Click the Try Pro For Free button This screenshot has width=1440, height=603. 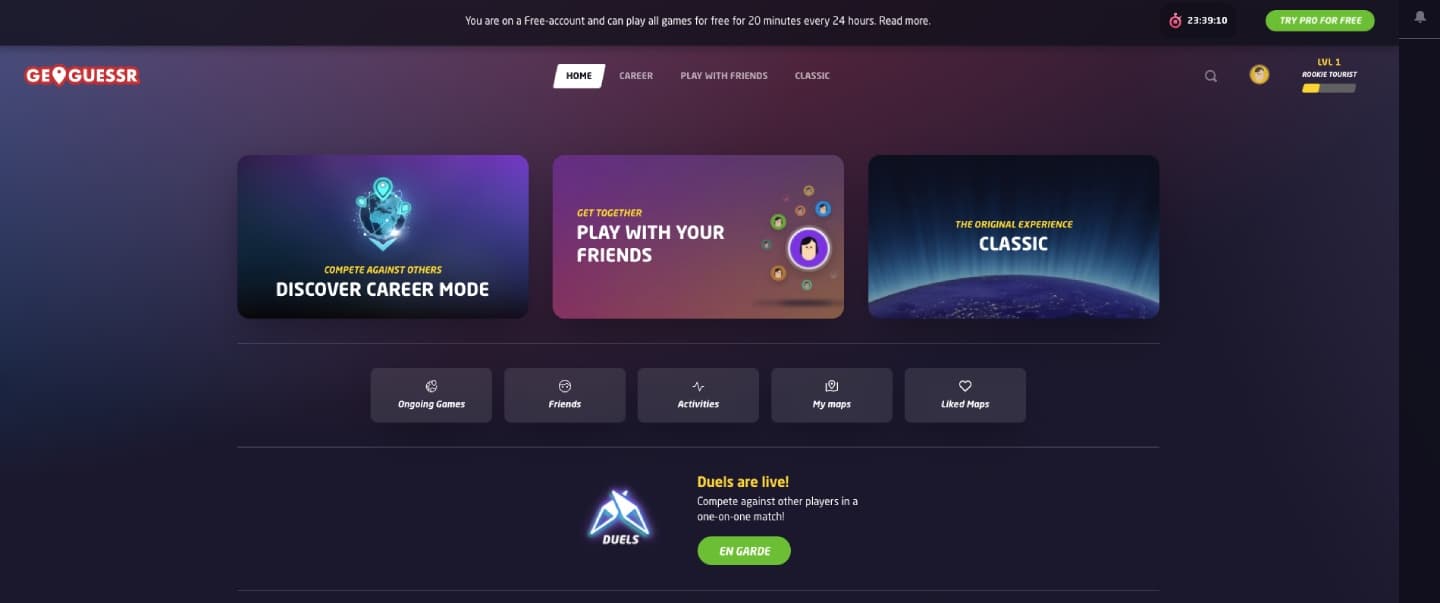[1320, 20]
